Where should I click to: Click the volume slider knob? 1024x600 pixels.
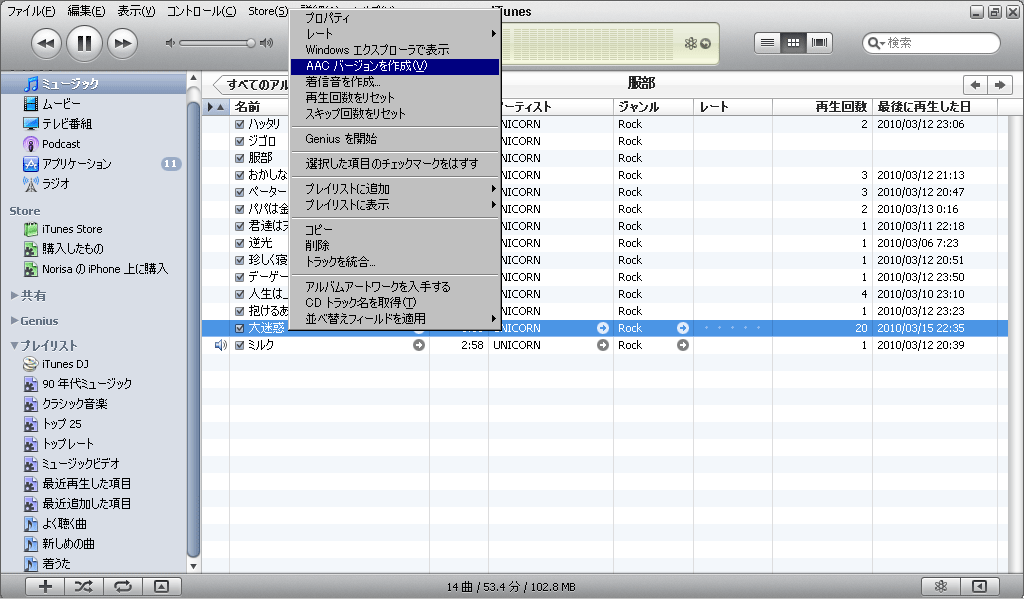251,43
